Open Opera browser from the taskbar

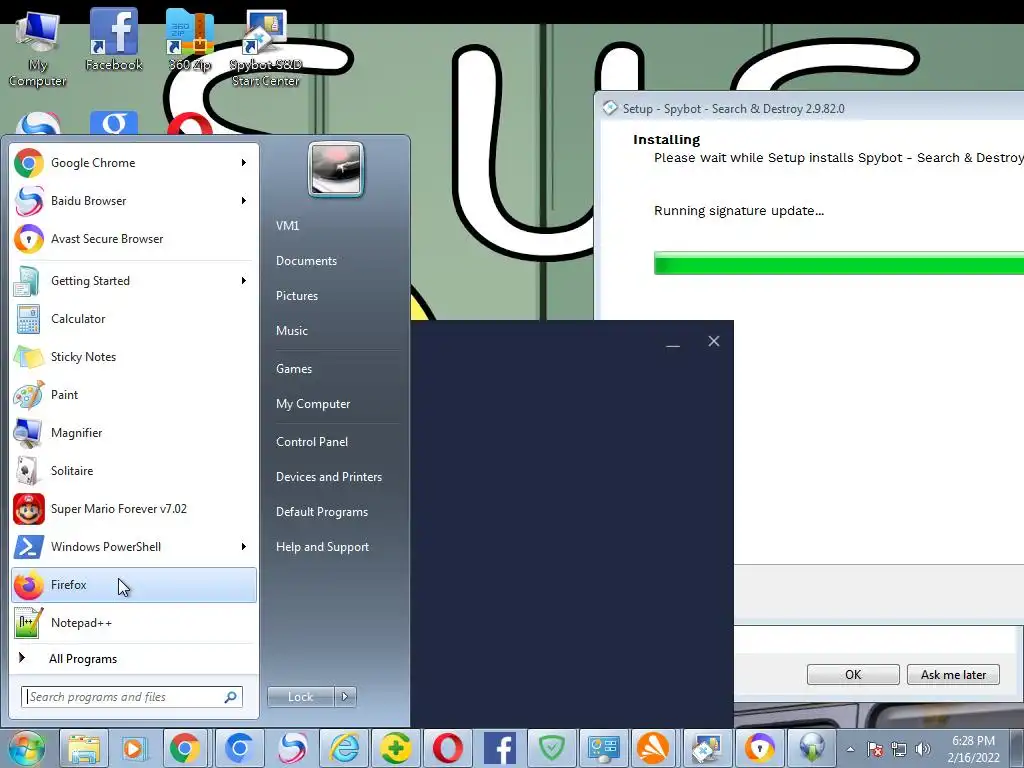point(447,748)
